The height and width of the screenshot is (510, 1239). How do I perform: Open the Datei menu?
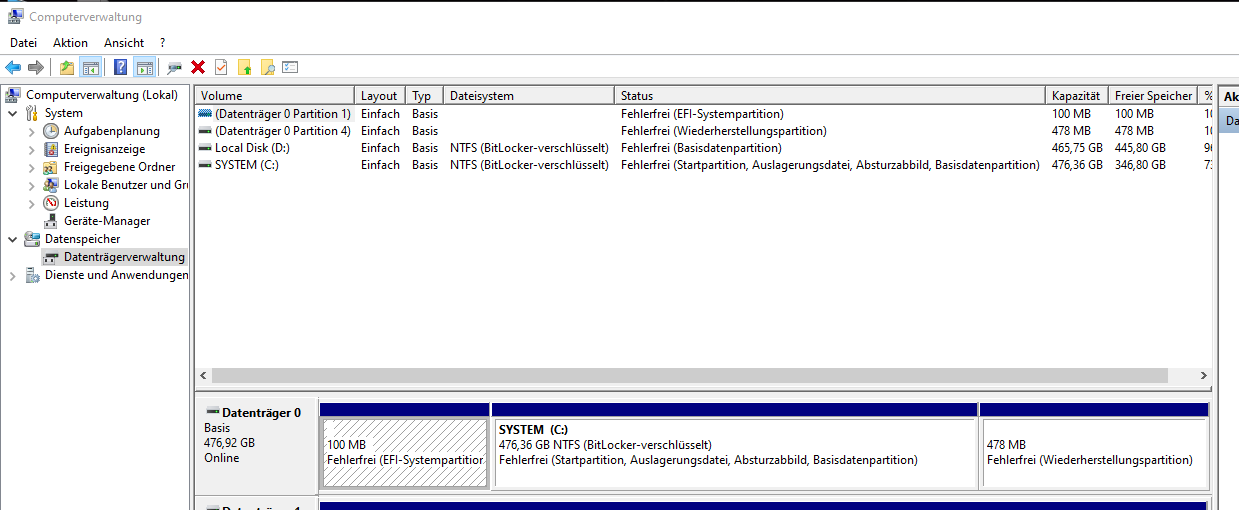(x=23, y=43)
